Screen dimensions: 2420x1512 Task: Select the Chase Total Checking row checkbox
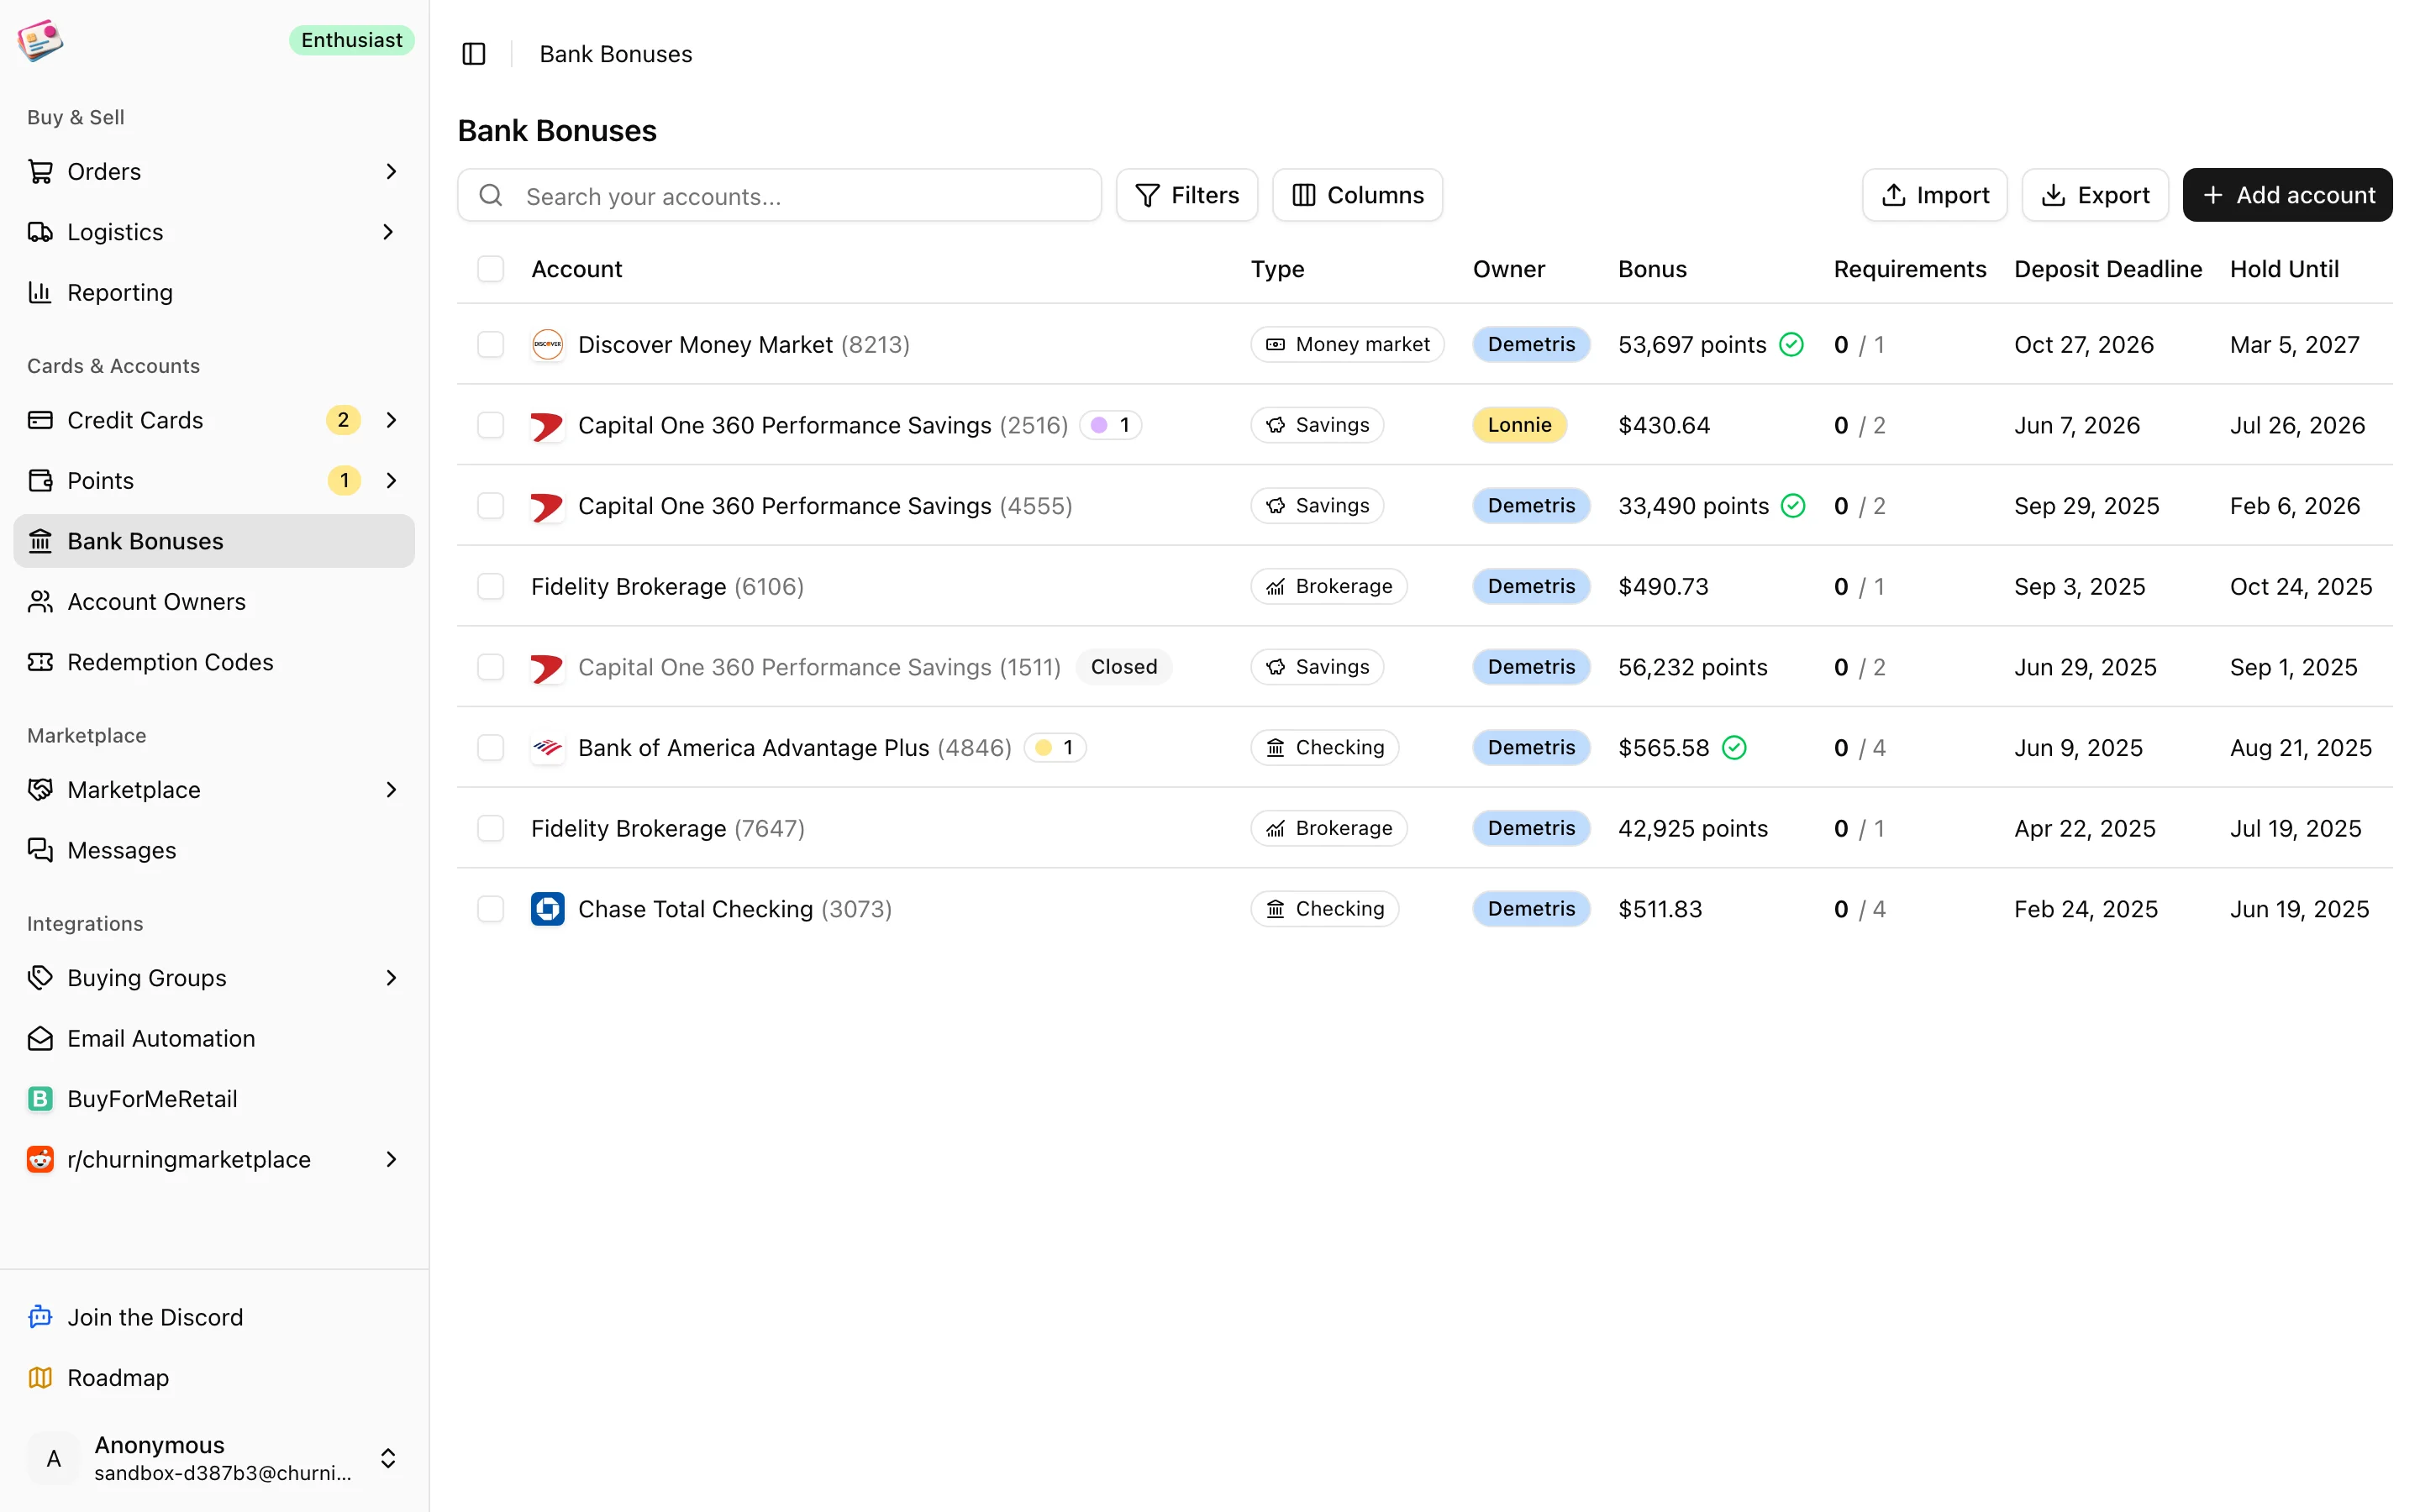[490, 909]
